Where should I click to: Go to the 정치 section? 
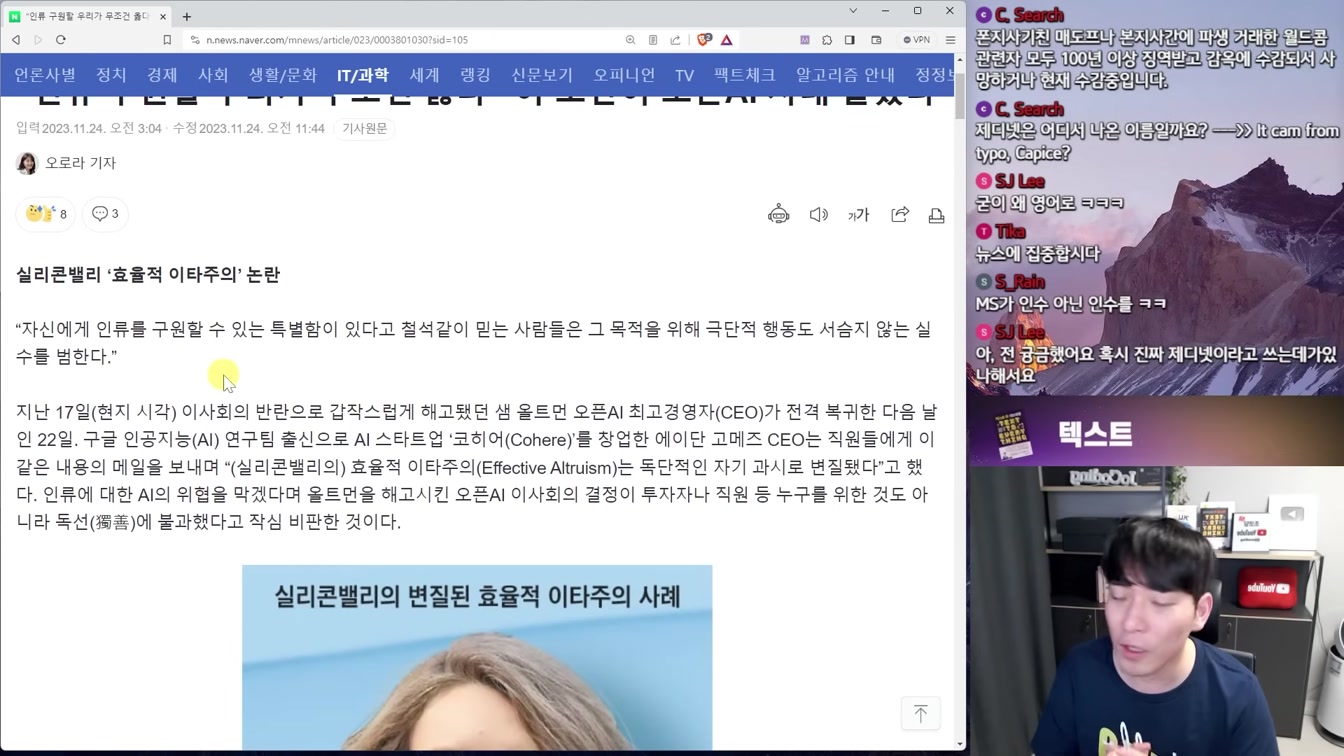[111, 75]
